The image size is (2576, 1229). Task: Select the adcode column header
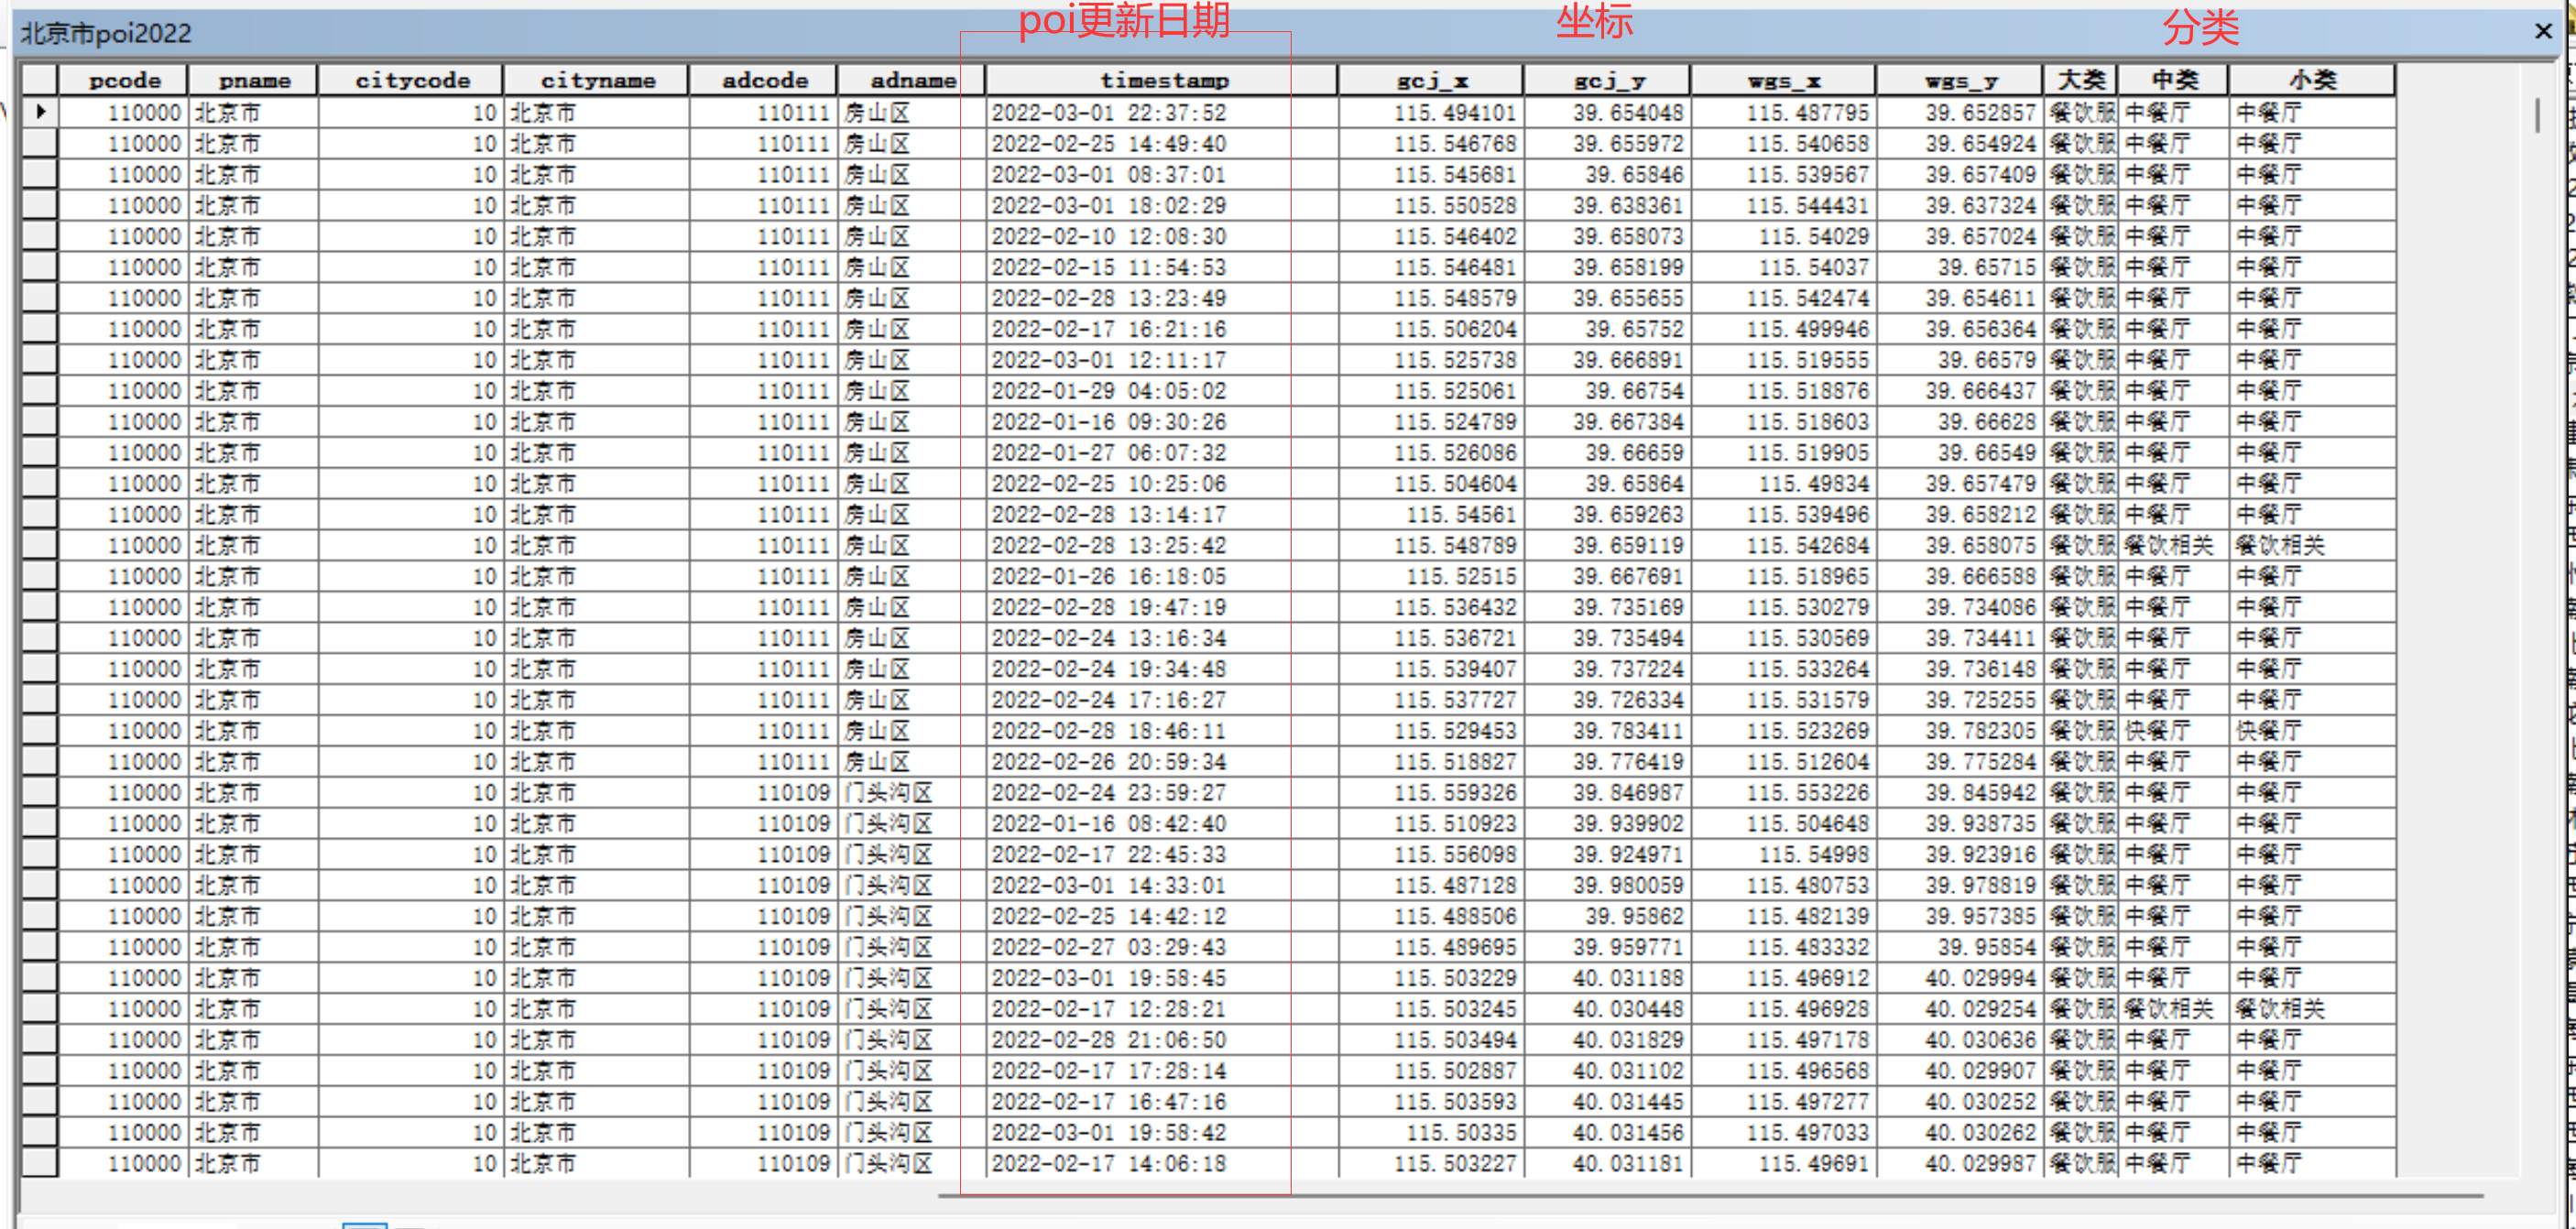click(764, 80)
